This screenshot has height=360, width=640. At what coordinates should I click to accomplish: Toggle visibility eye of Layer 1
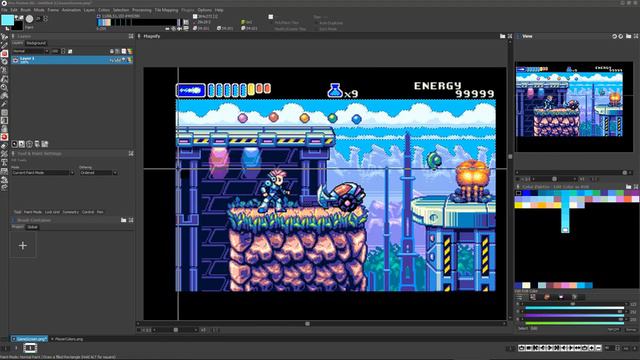pos(16,60)
